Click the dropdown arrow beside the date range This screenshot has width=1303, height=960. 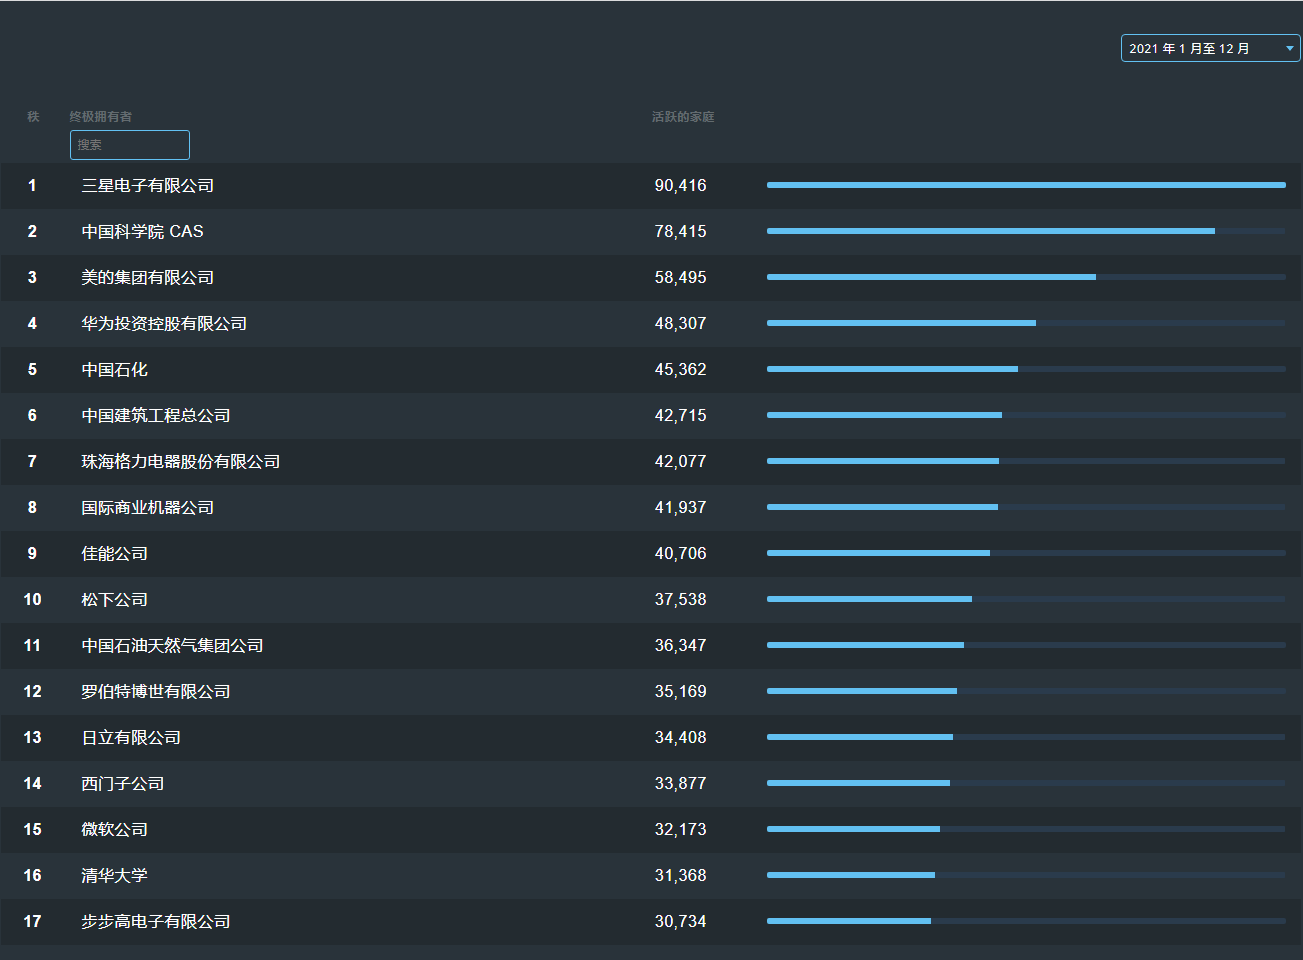1289,48
